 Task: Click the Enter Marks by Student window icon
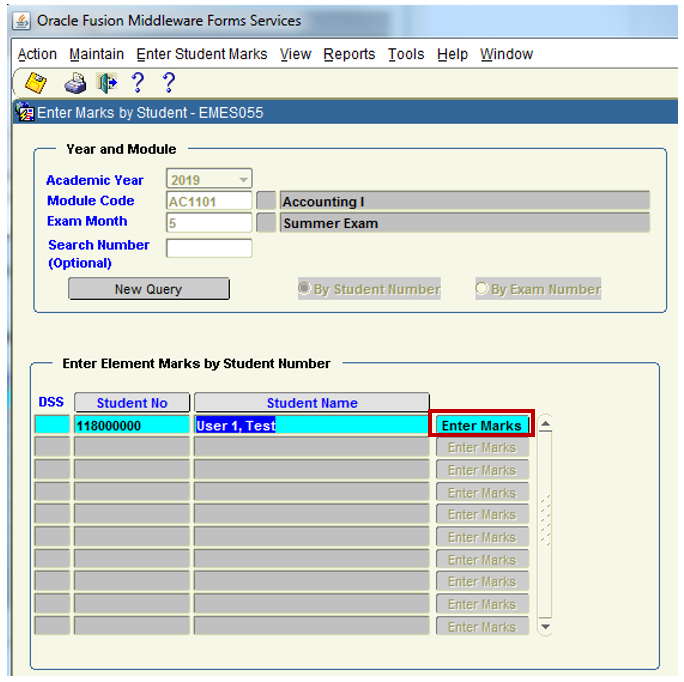coord(25,113)
